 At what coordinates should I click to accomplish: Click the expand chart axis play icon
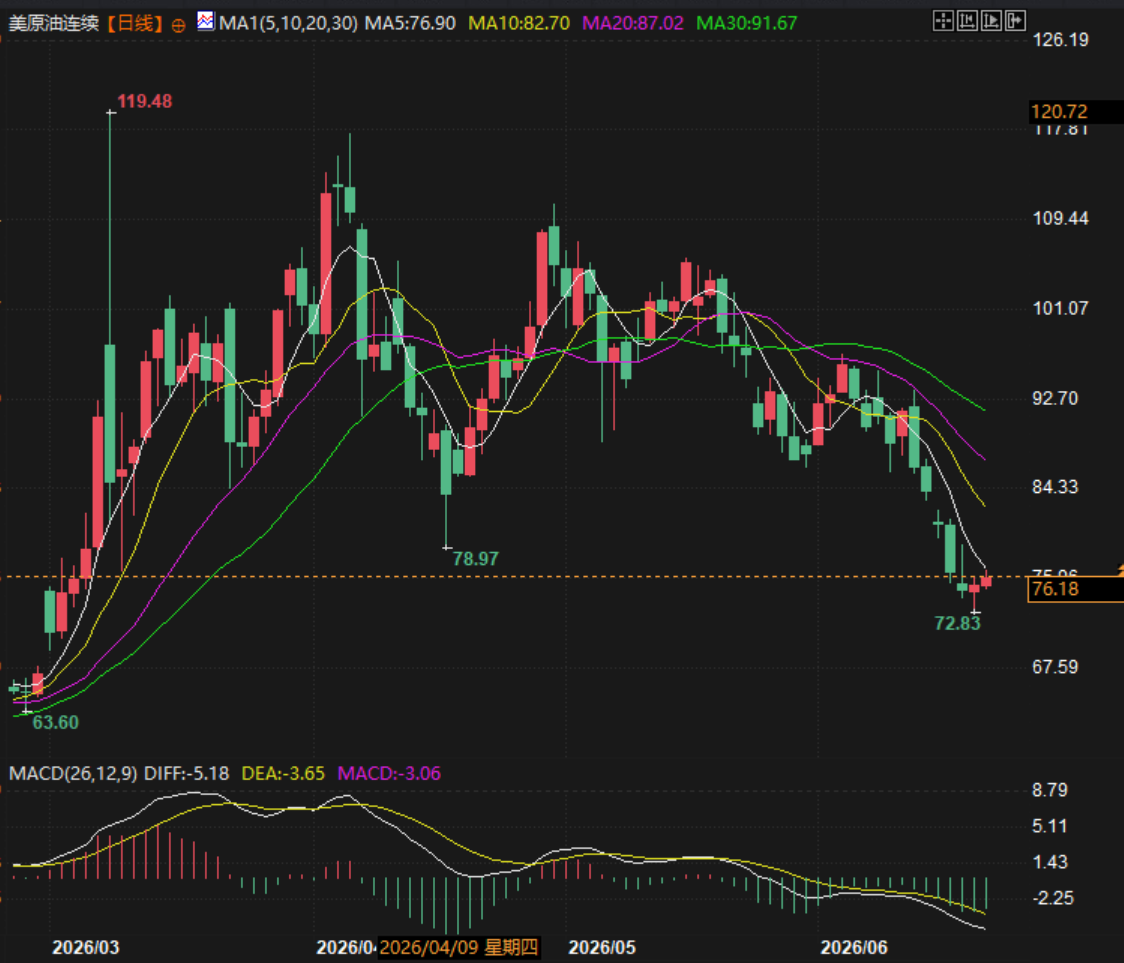pos(991,21)
